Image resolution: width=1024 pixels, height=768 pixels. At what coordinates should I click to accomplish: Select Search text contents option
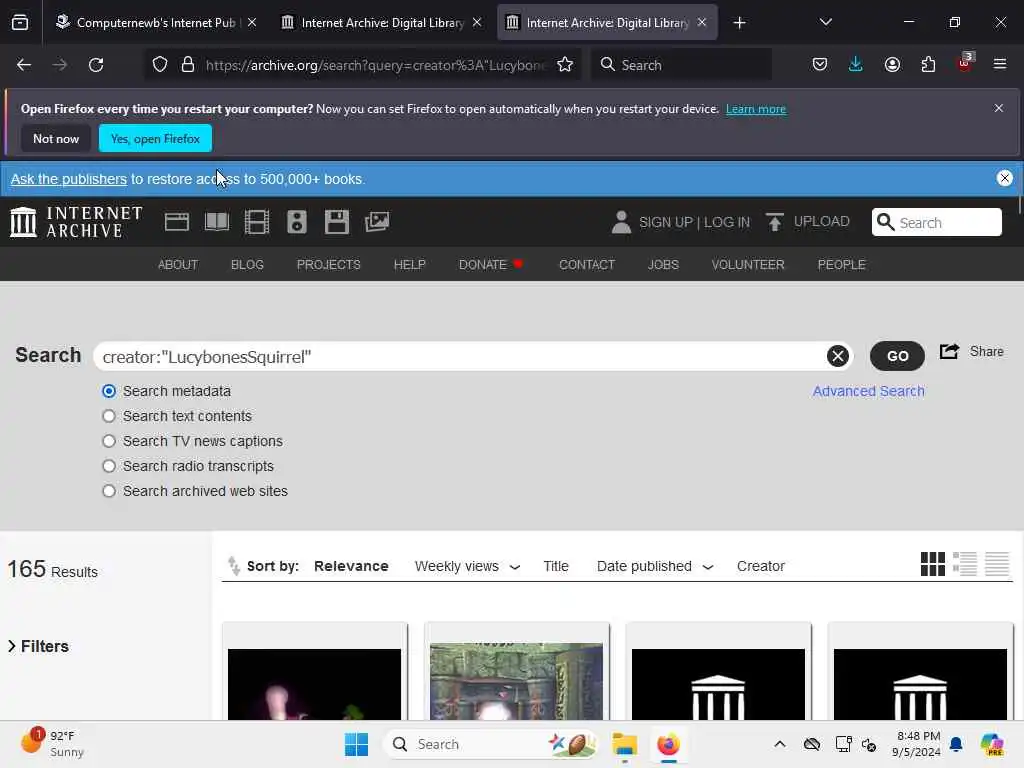pyautogui.click(x=109, y=416)
